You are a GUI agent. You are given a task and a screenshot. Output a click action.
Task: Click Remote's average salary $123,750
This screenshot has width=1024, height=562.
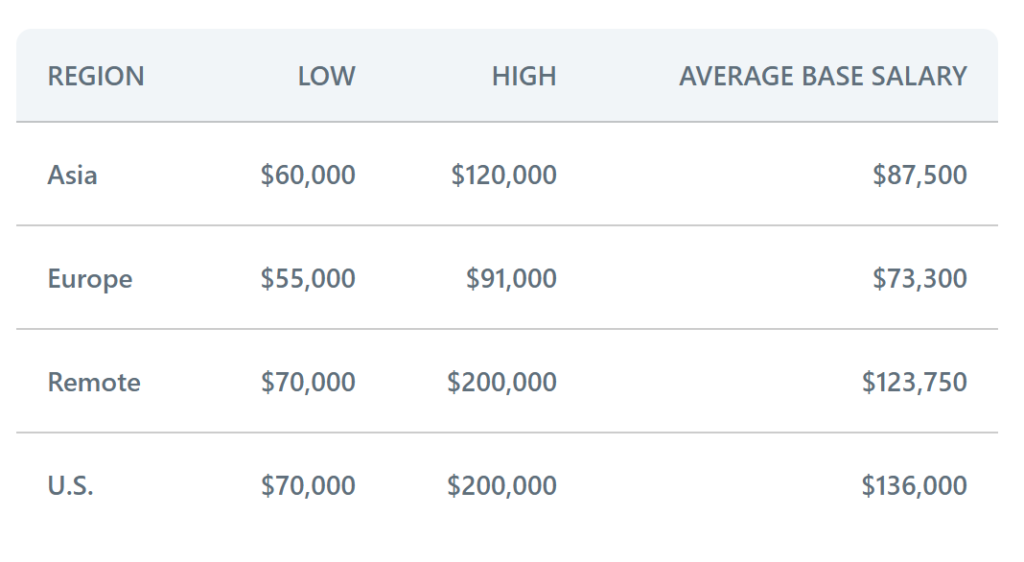tap(914, 382)
